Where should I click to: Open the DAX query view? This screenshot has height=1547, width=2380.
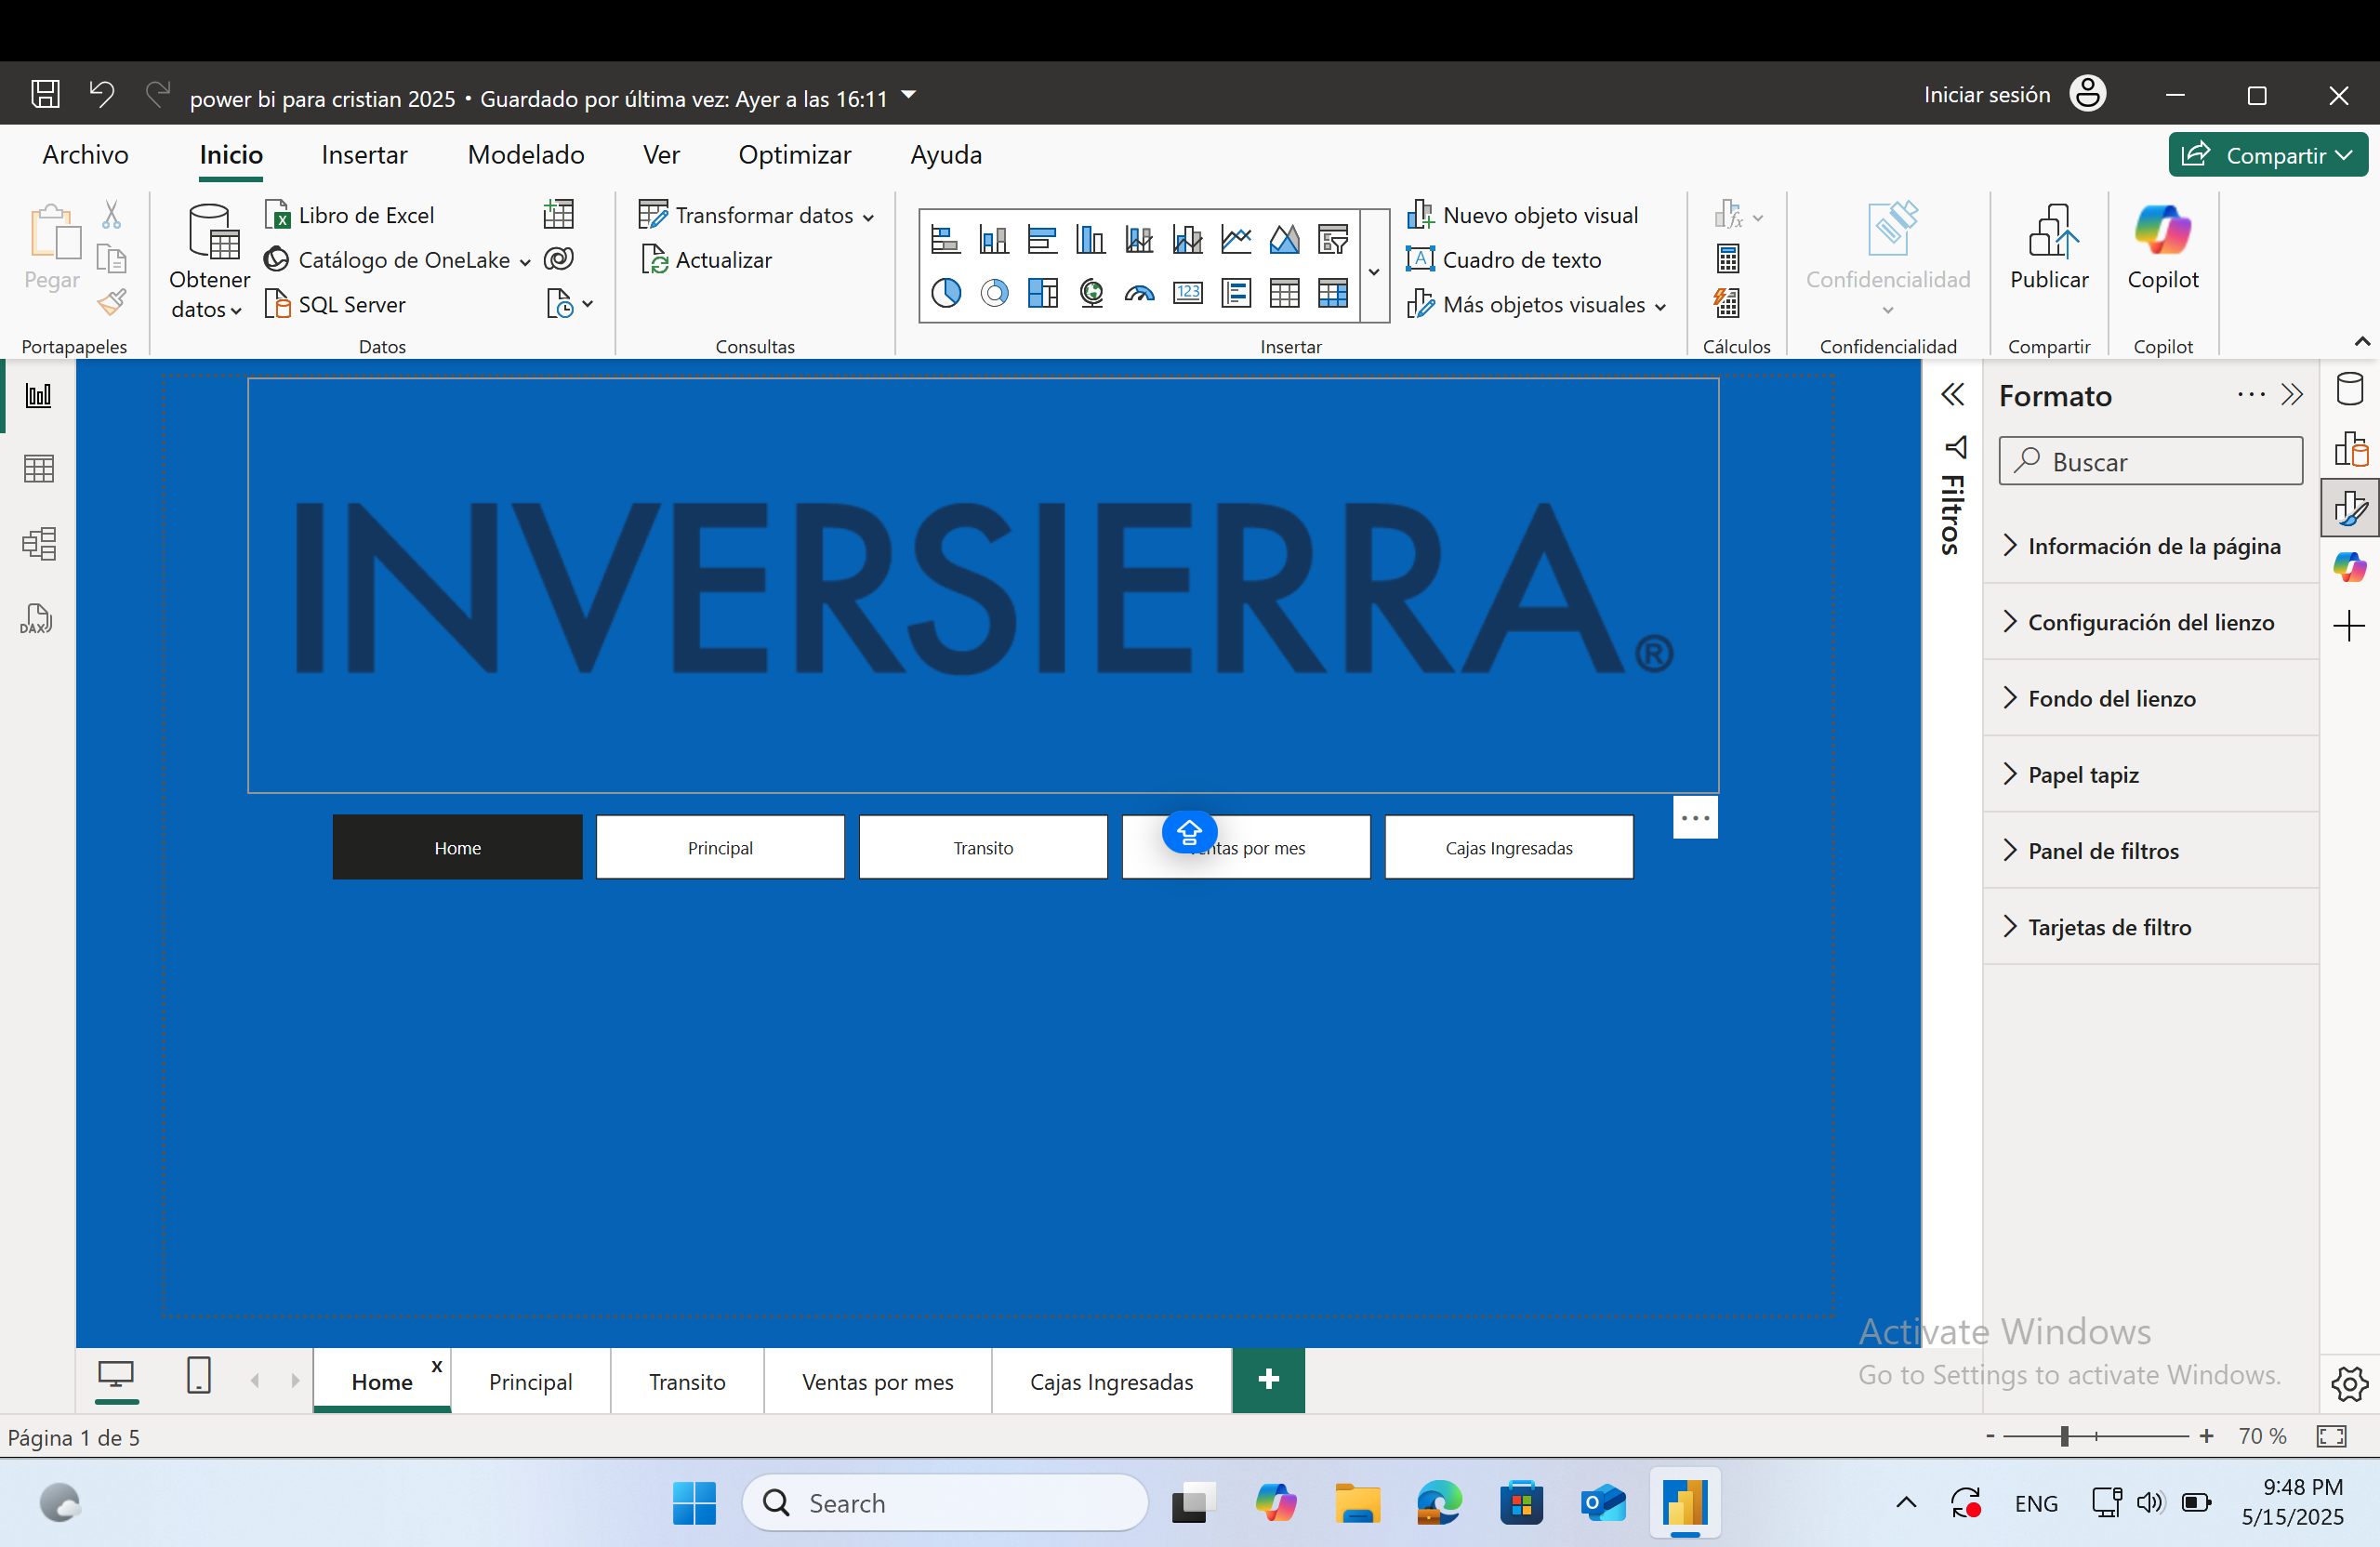pos(36,618)
